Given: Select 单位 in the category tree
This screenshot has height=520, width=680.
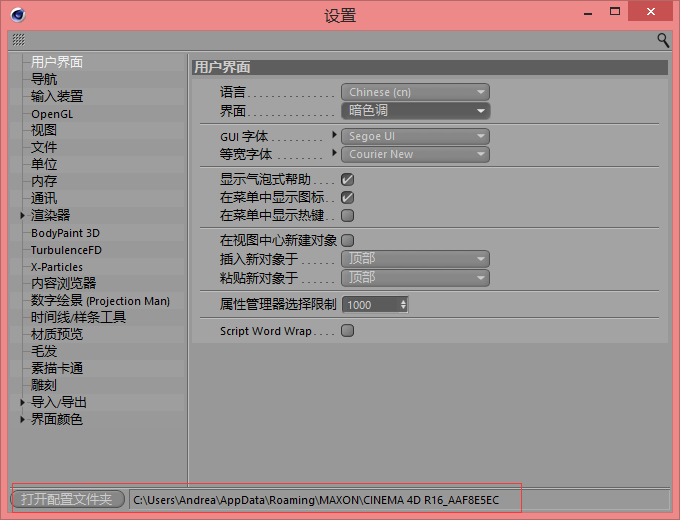Looking at the screenshot, I should 44,164.
